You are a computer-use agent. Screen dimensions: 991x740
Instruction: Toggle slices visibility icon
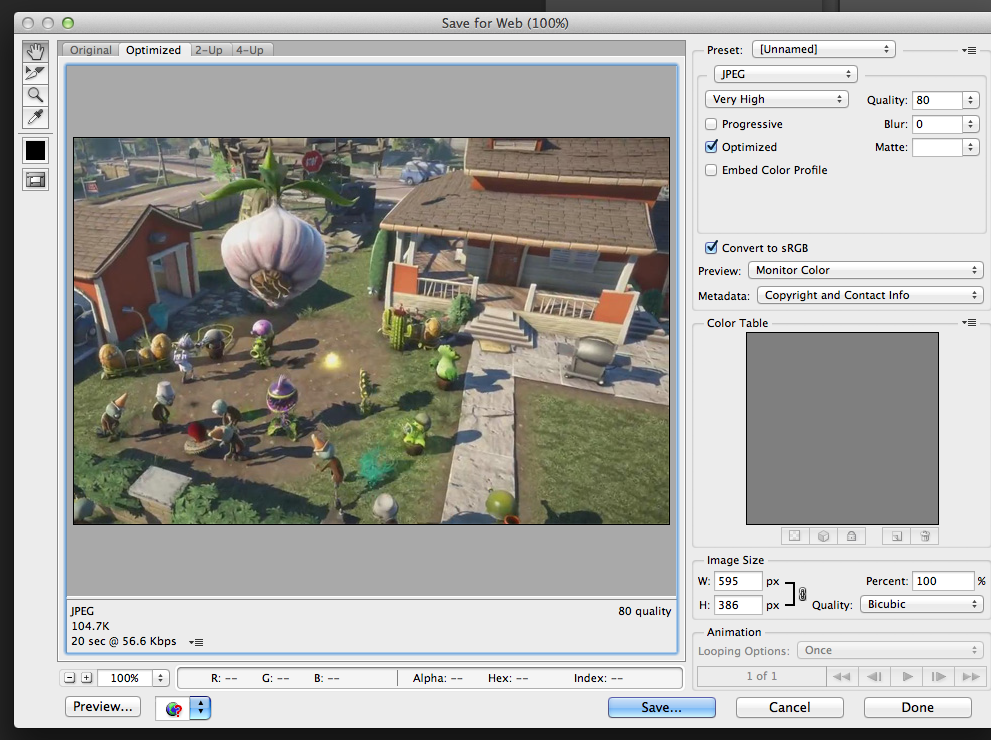point(36,181)
